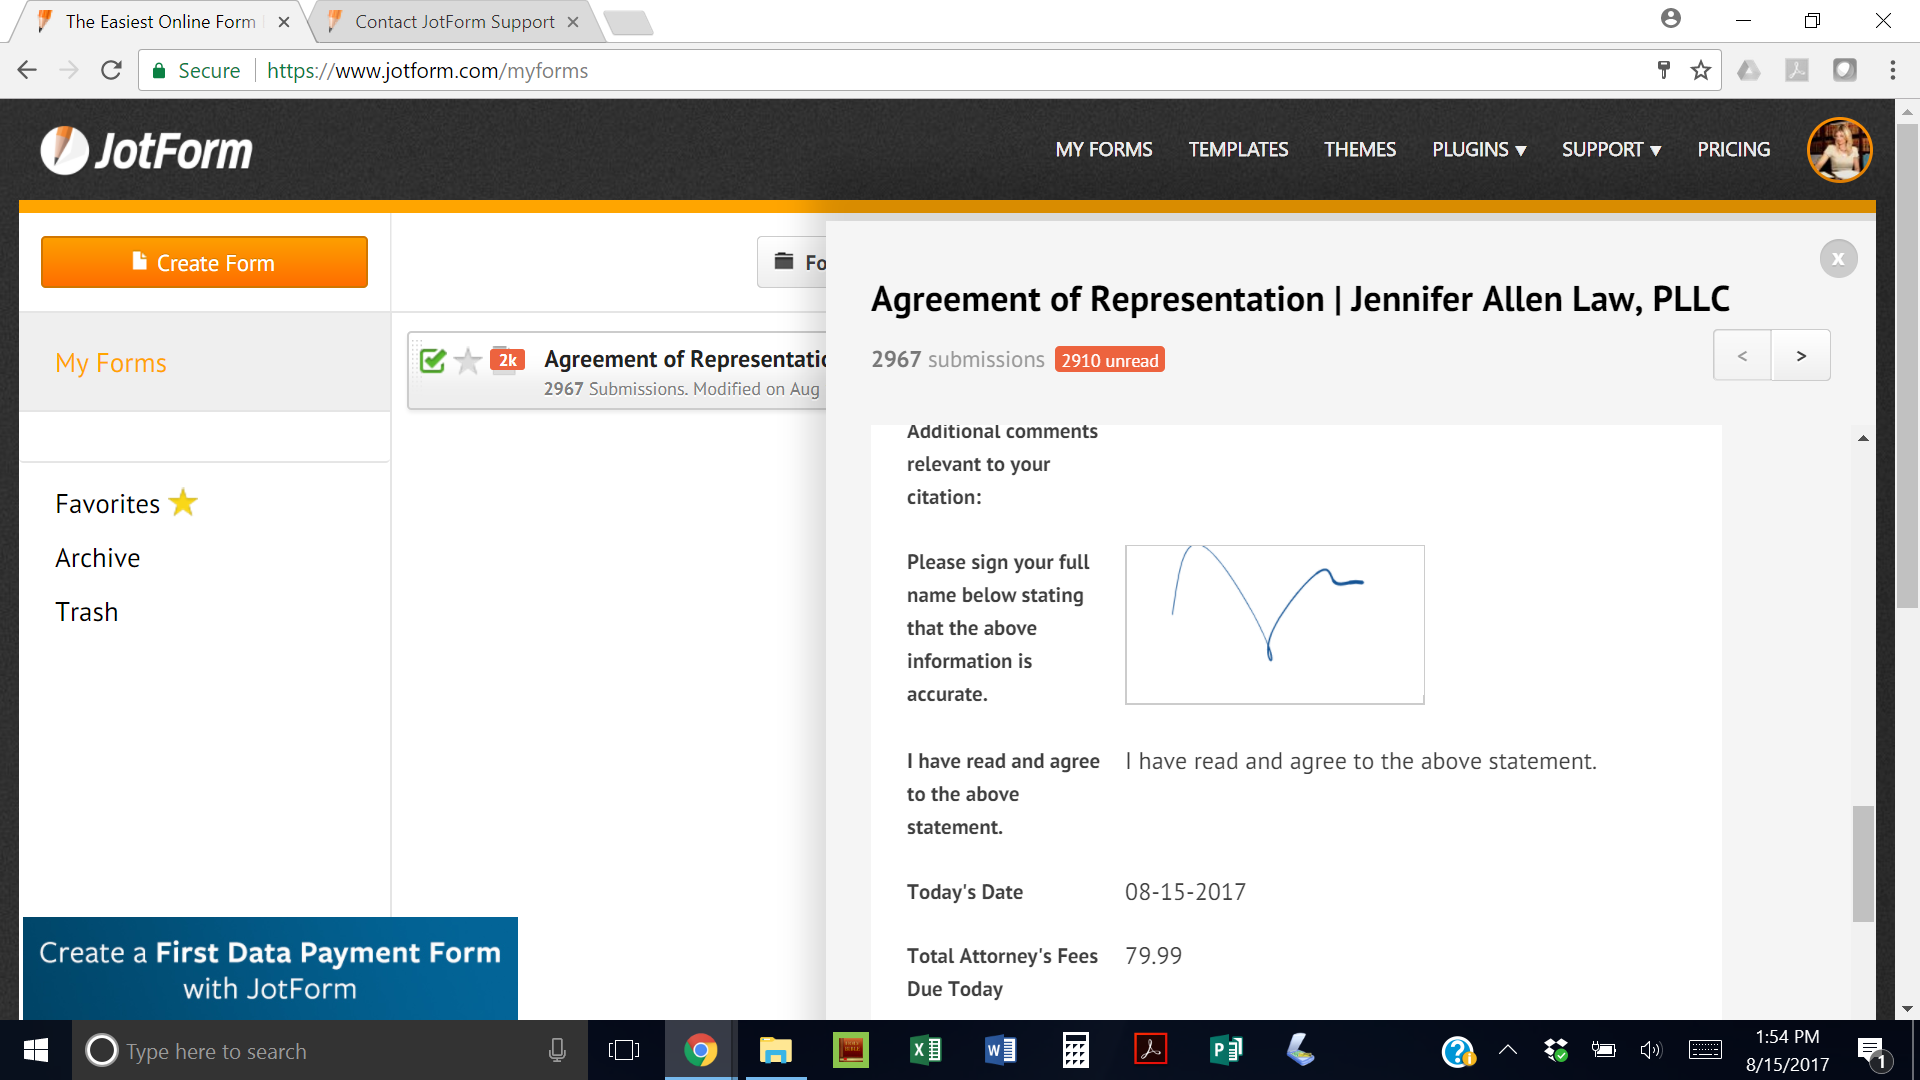Expand the Plugins dropdown menu
Image resolution: width=1920 pixels, height=1080 pixels.
pyautogui.click(x=1478, y=150)
